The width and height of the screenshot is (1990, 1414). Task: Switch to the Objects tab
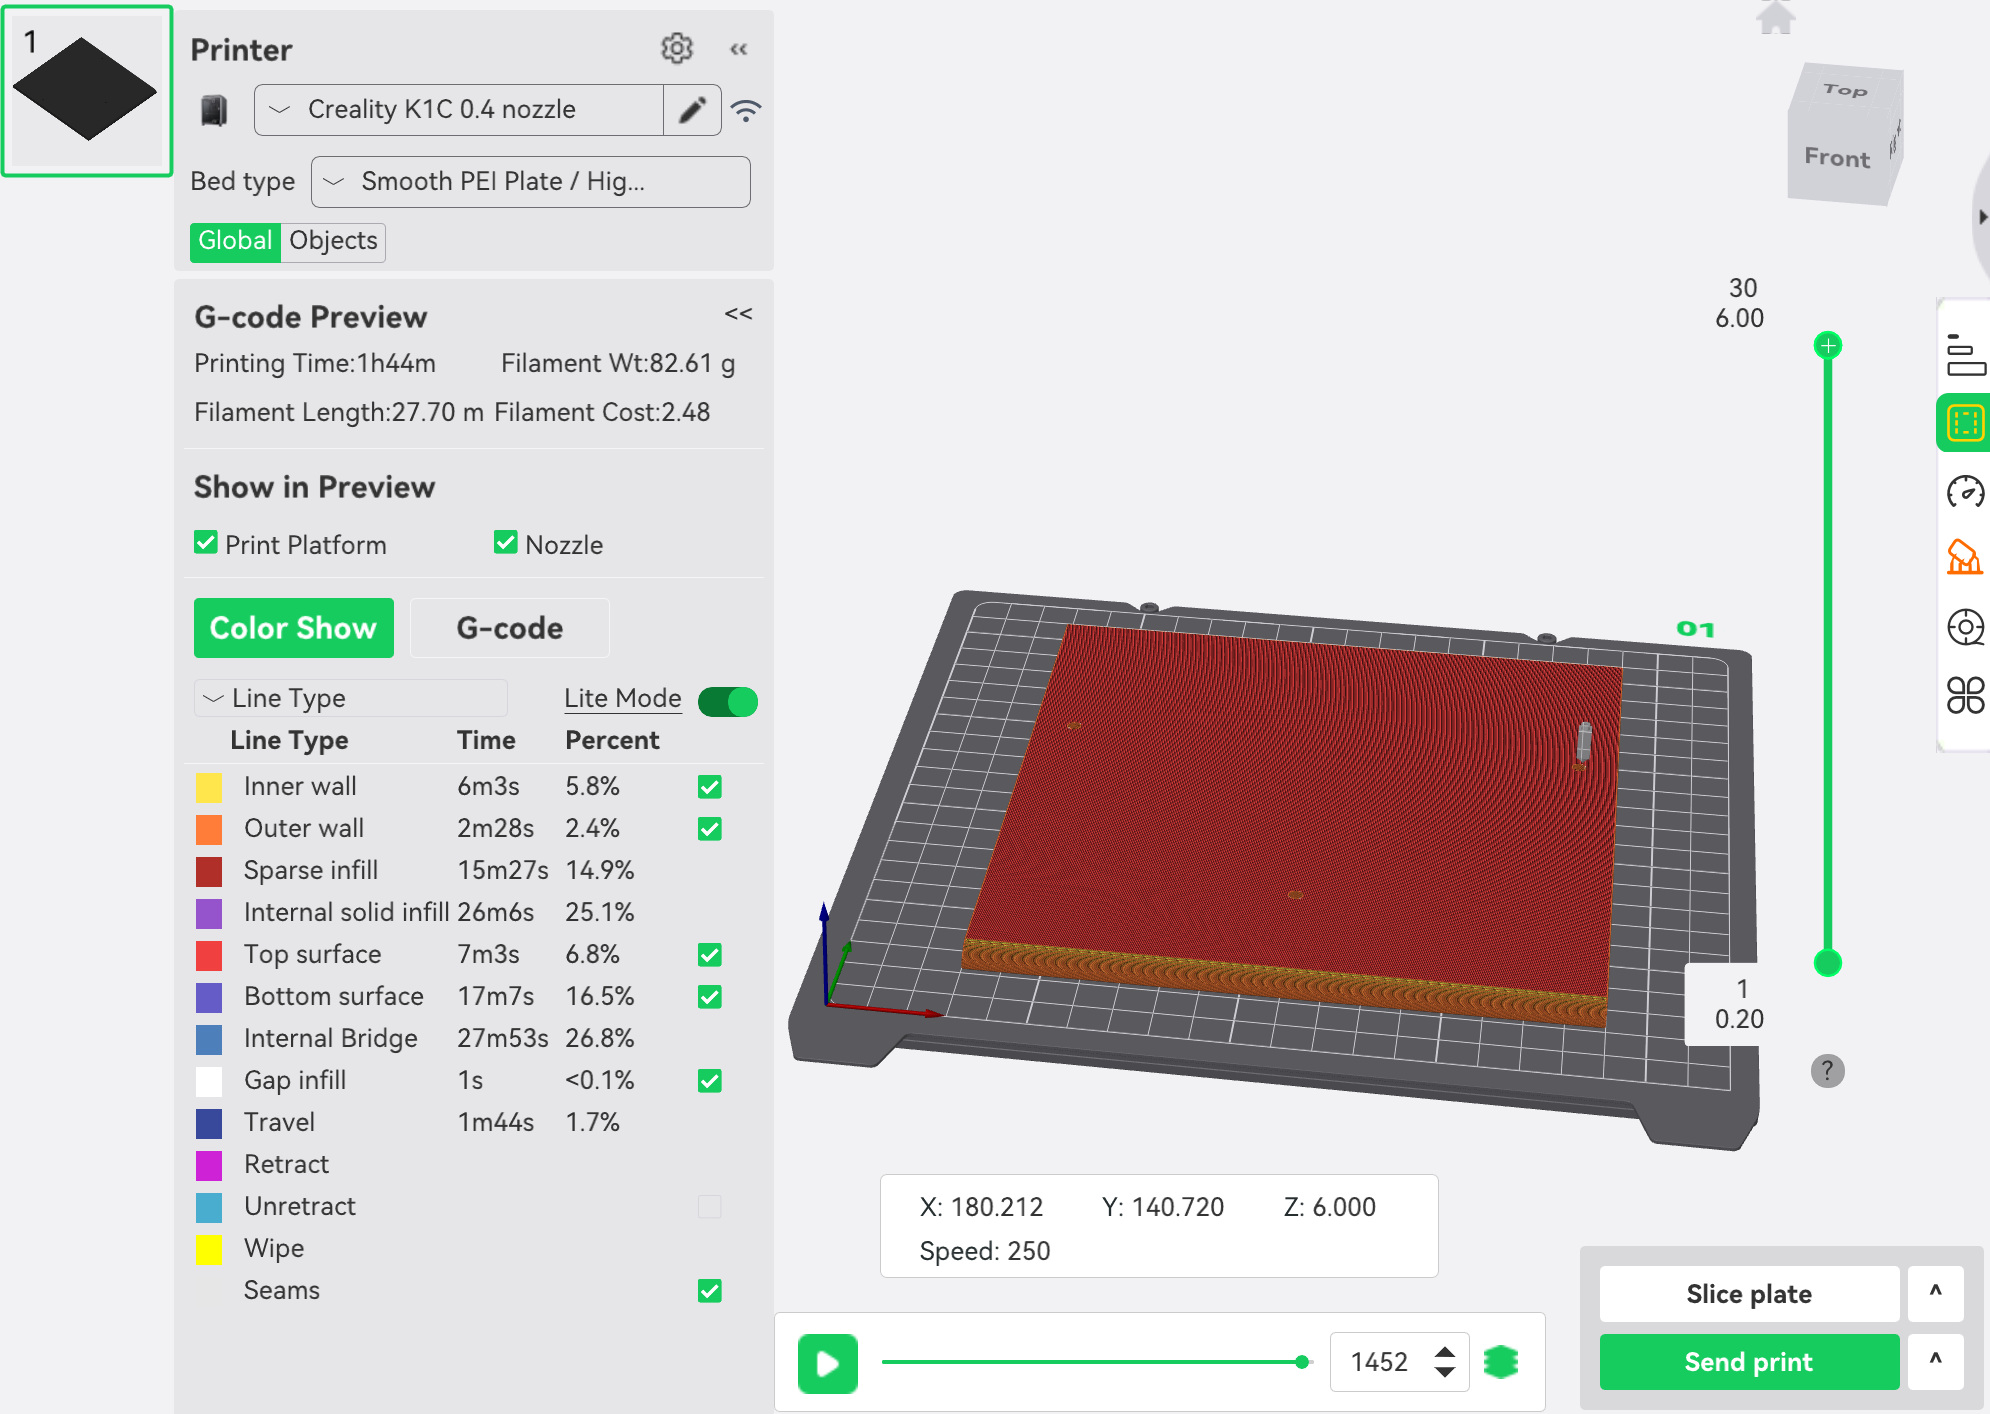pos(333,241)
